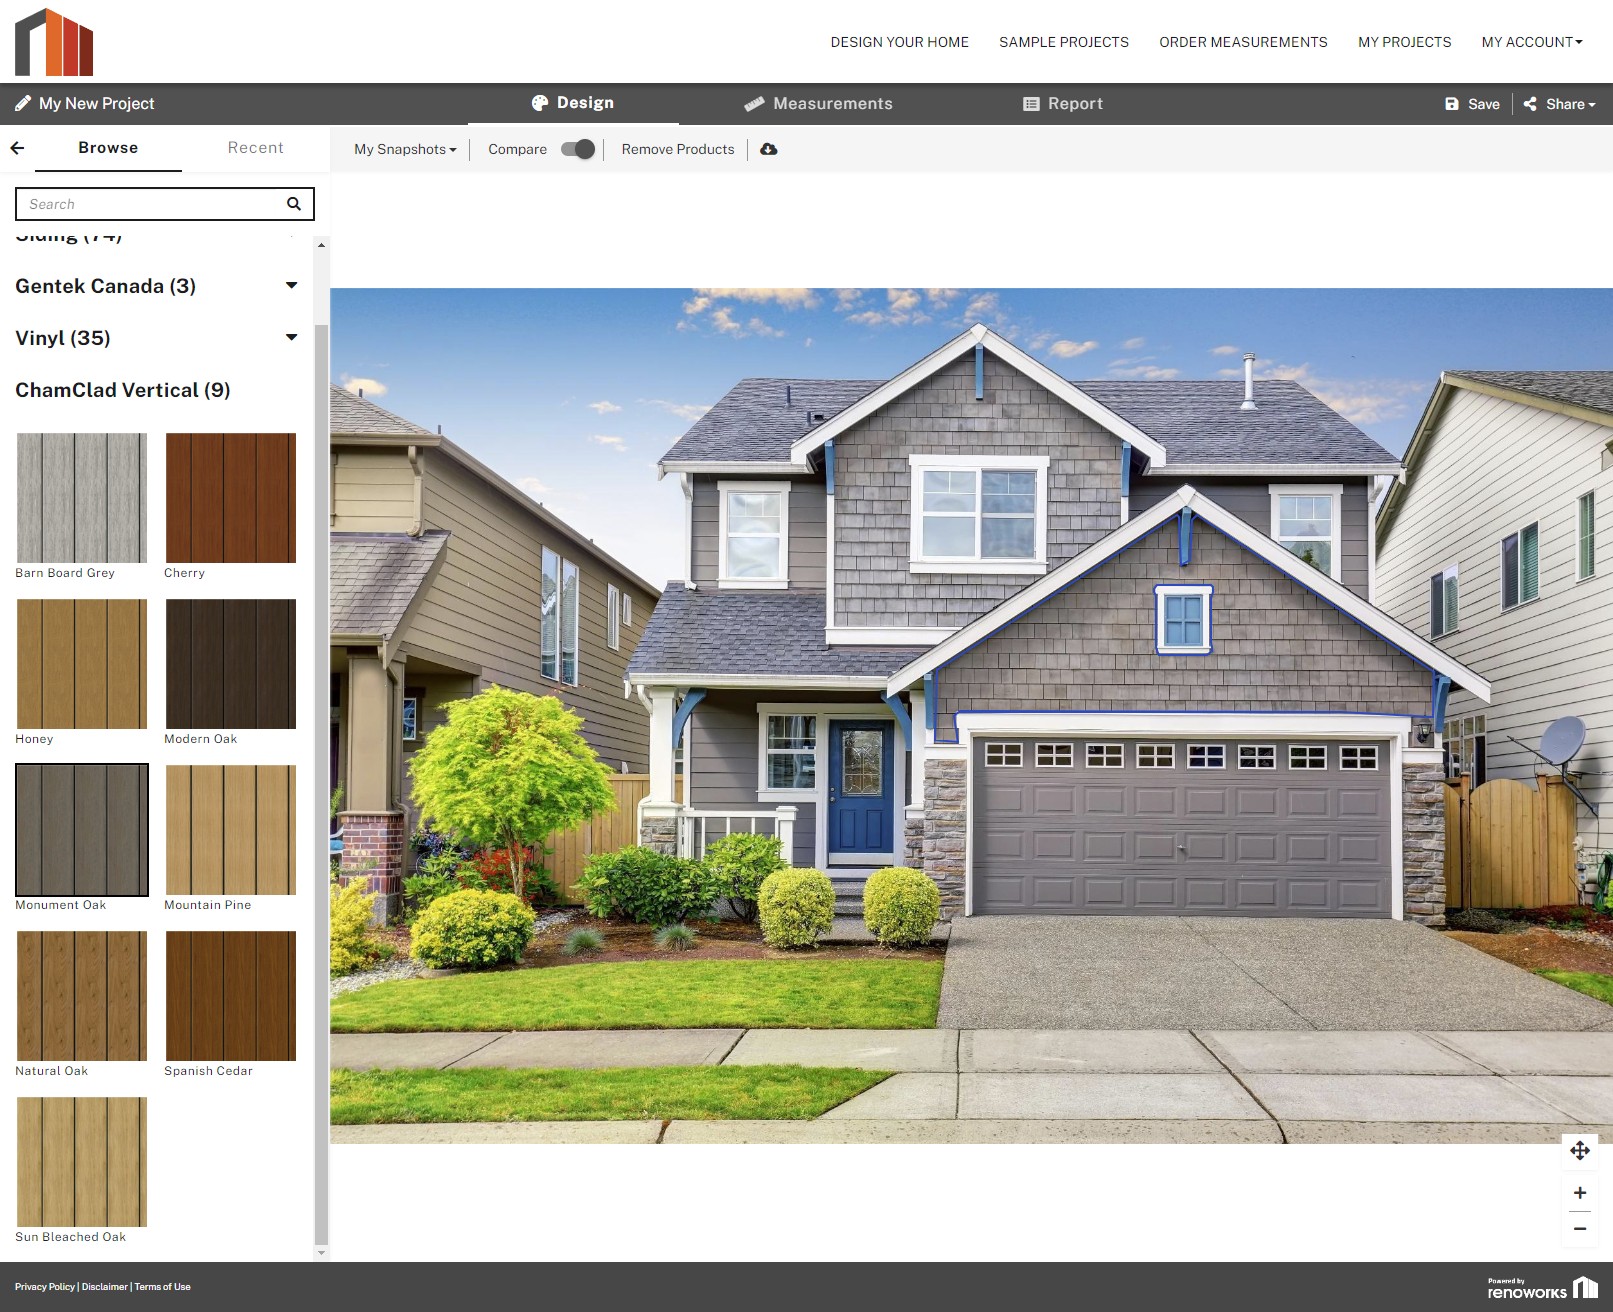1613x1312 pixels.
Task: Click the pan/move canvas icon
Action: coord(1580,1150)
